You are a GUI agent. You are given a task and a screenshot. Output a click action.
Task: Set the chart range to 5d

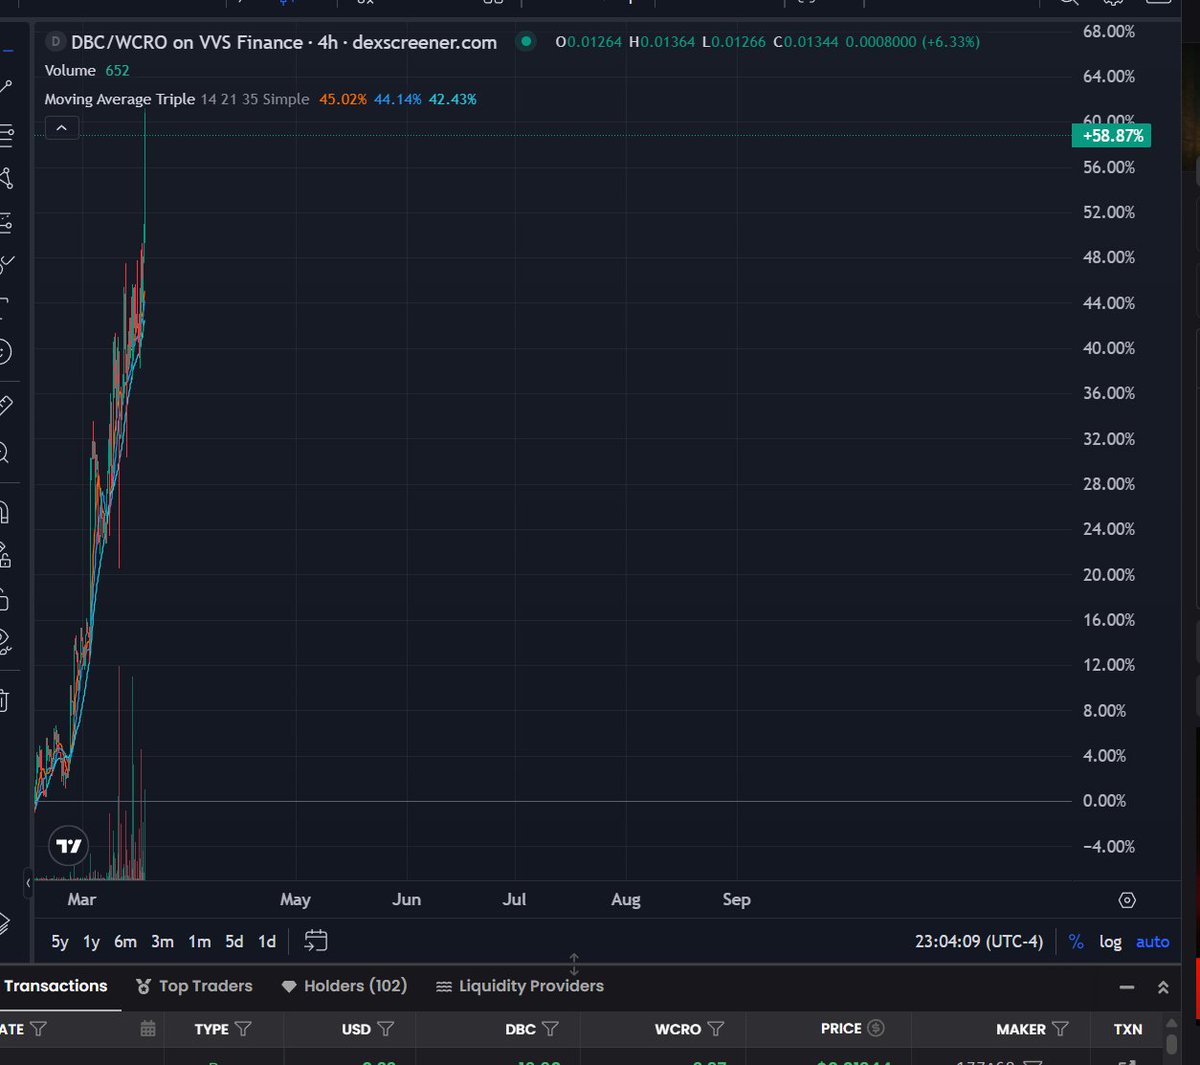pyautogui.click(x=234, y=941)
